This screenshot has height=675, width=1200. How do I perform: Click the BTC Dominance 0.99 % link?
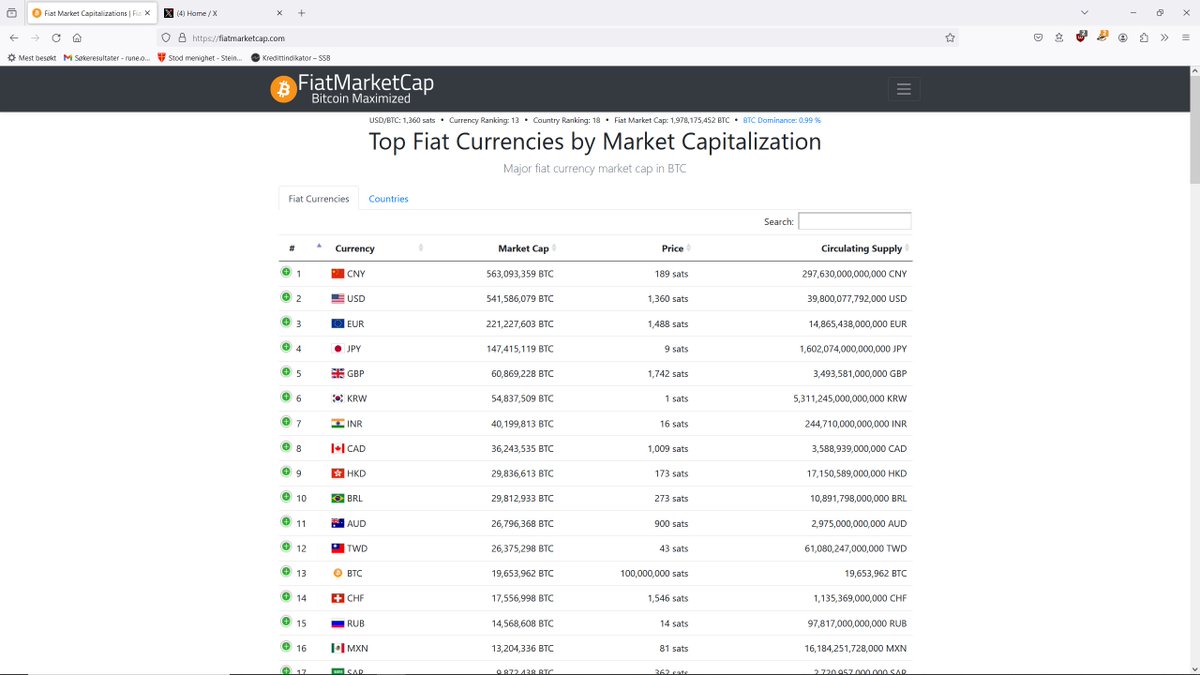782,120
